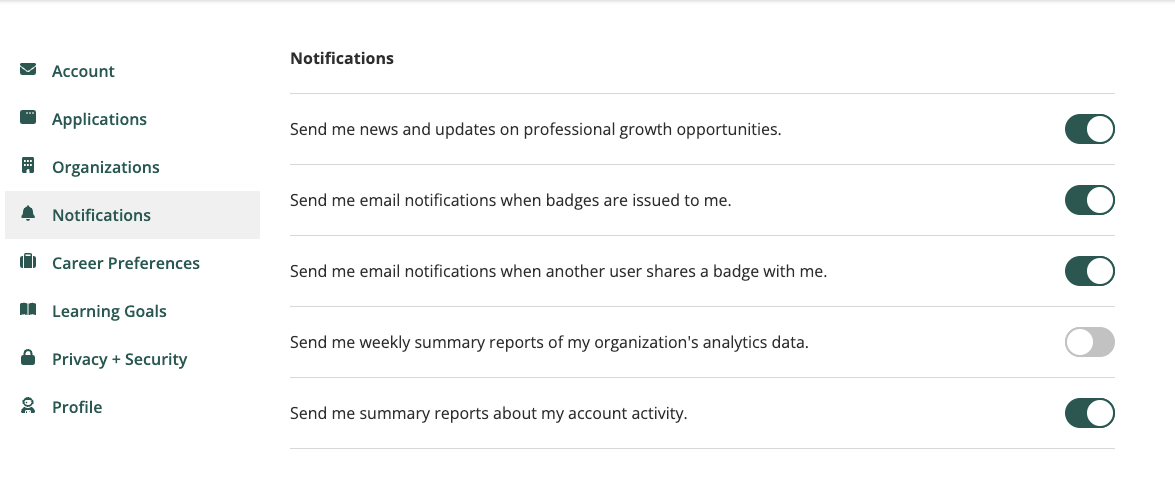Toggle off shared badge email notifications

point(1090,271)
